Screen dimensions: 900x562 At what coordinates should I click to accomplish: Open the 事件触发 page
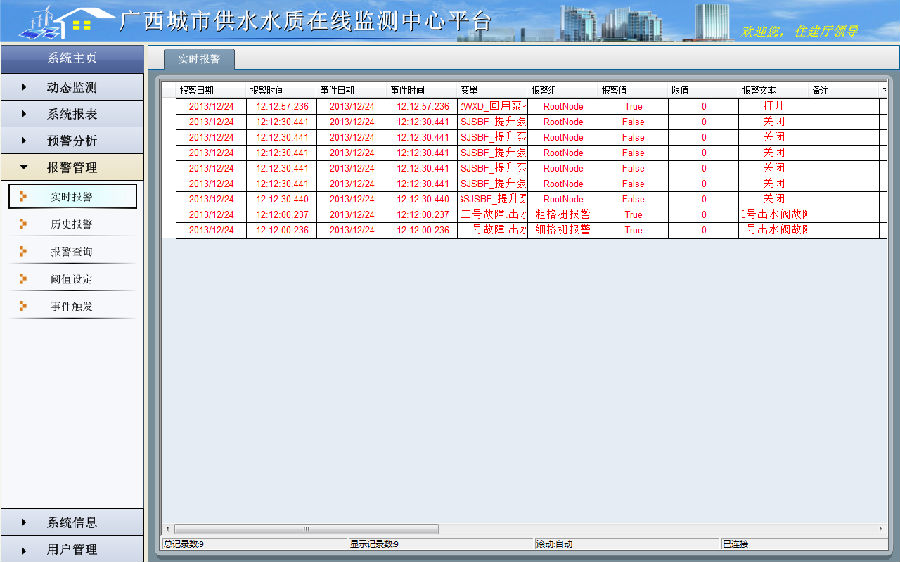coord(71,306)
